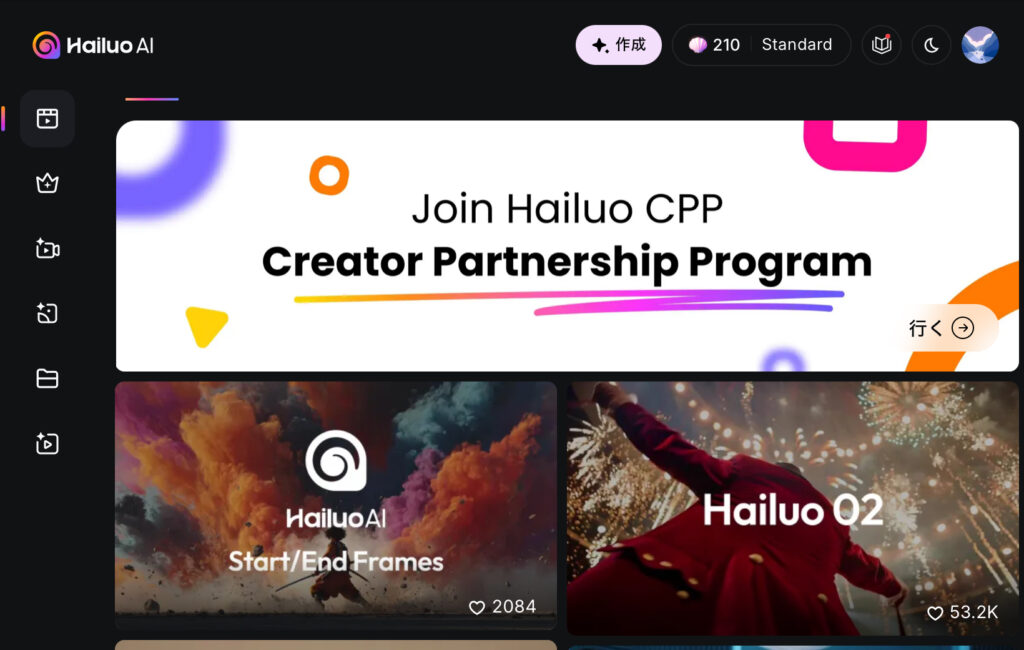This screenshot has width=1024, height=650.
Task: Open the Hailuo 02 video thumbnail
Action: pyautogui.click(x=792, y=508)
